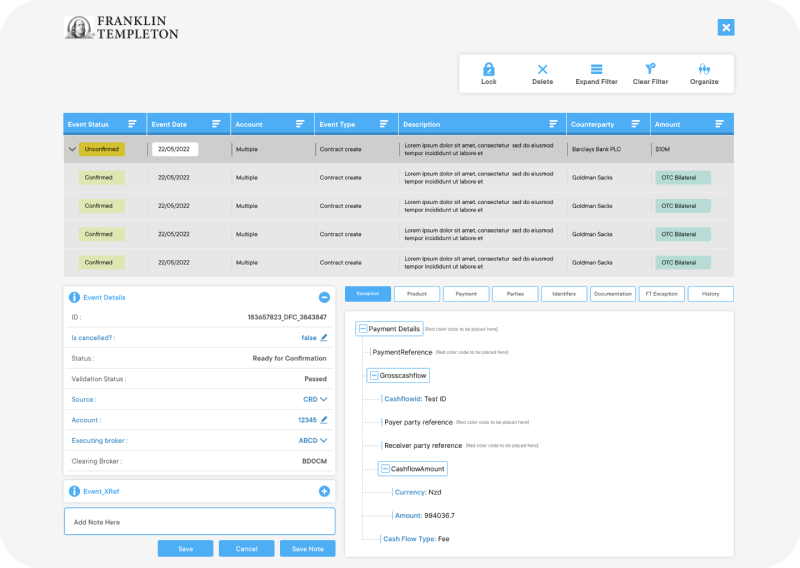Click the Delete X icon
The width and height of the screenshot is (800, 568).
pos(542,69)
